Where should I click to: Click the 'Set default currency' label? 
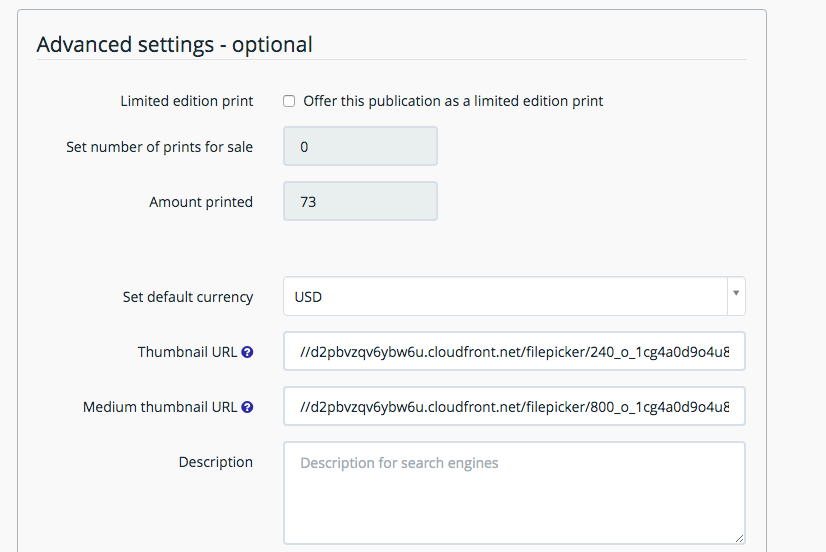pos(188,297)
